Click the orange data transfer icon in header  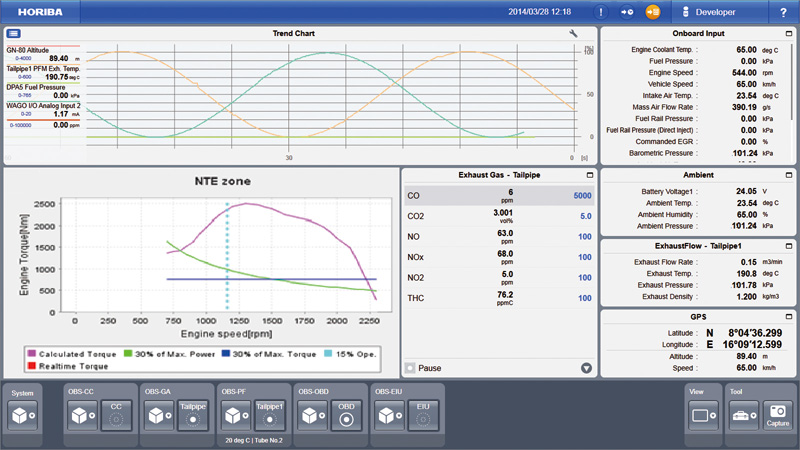[653, 12]
